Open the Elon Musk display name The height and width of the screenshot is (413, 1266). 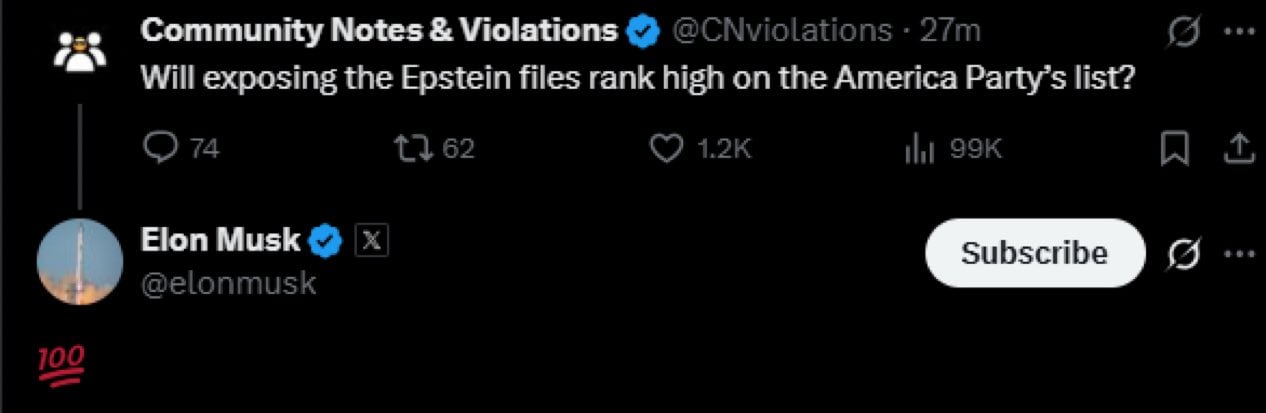(221, 240)
